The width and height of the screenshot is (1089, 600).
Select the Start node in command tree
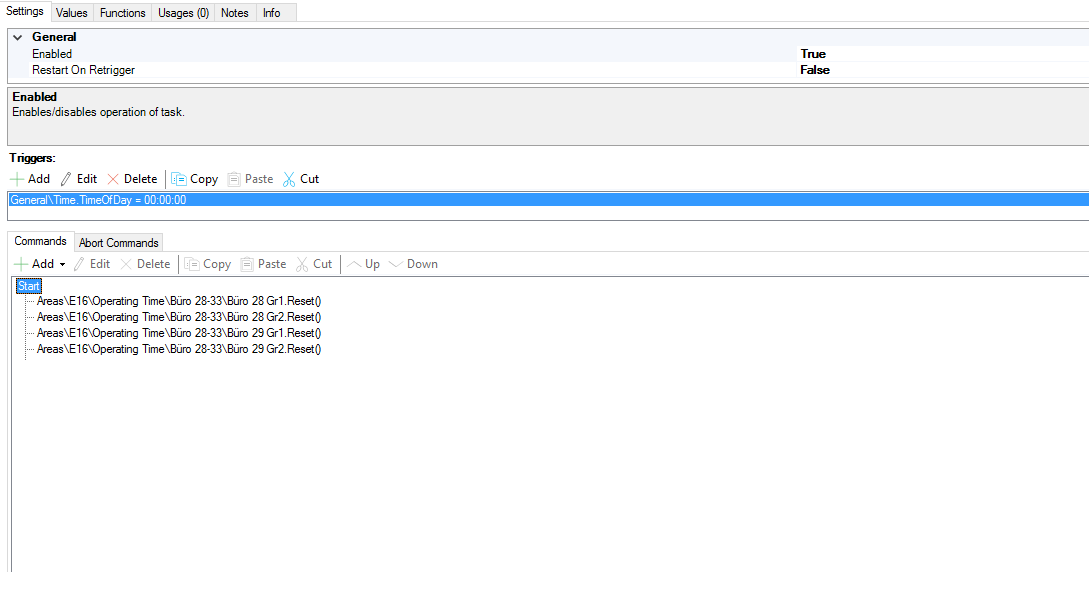tap(29, 286)
